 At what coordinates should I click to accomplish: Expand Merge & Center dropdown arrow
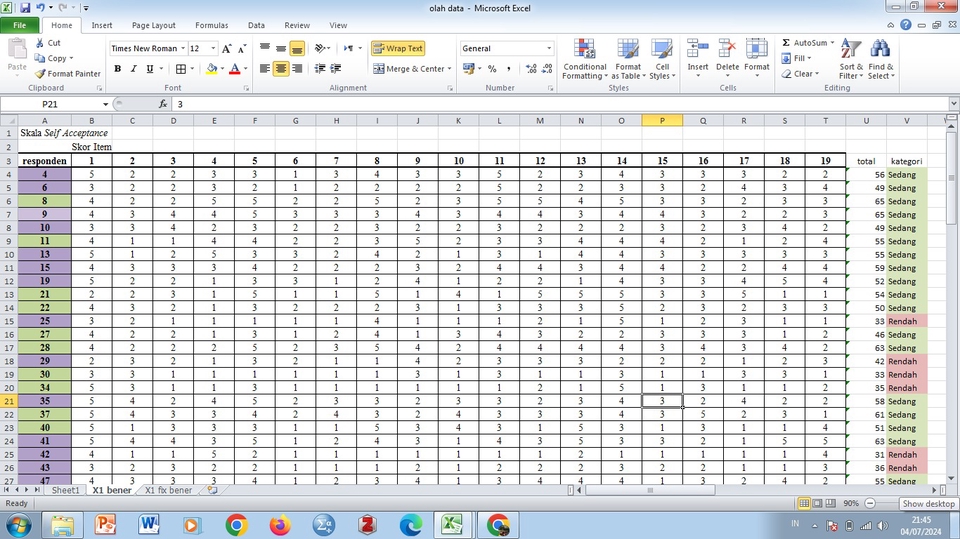(449, 69)
